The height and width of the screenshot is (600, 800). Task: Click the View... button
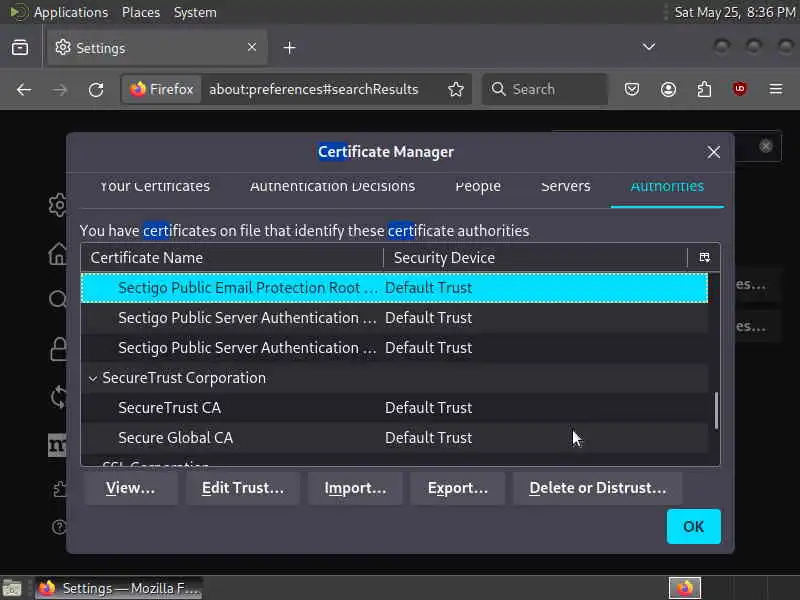[x=131, y=488]
